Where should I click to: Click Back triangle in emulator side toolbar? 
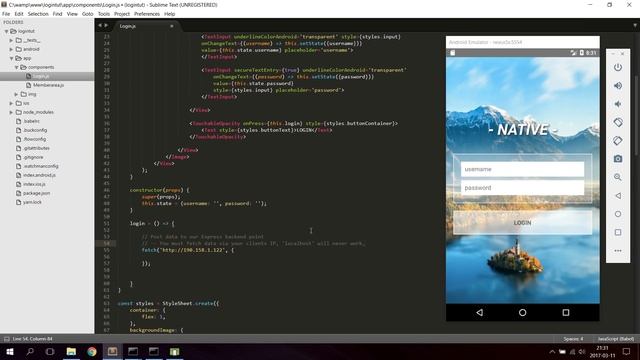tap(618, 196)
